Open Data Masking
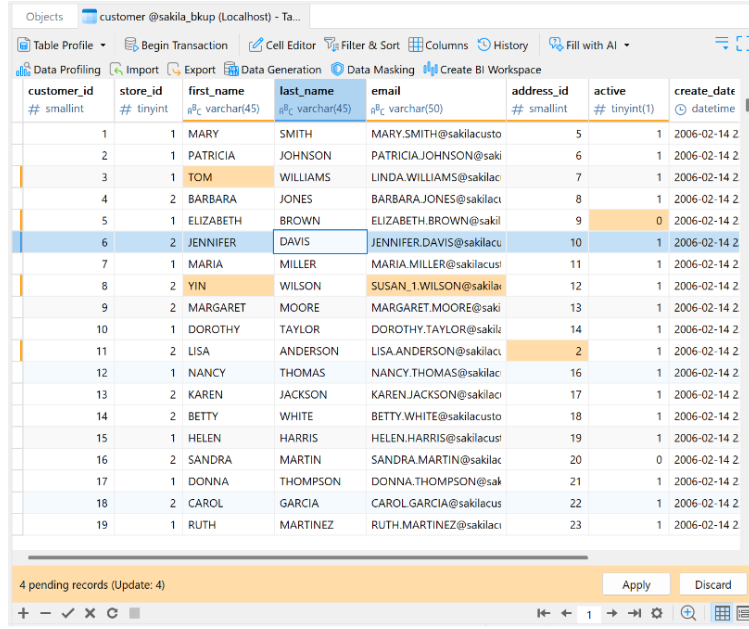Screen dimensions: 749x629 pos(373,70)
